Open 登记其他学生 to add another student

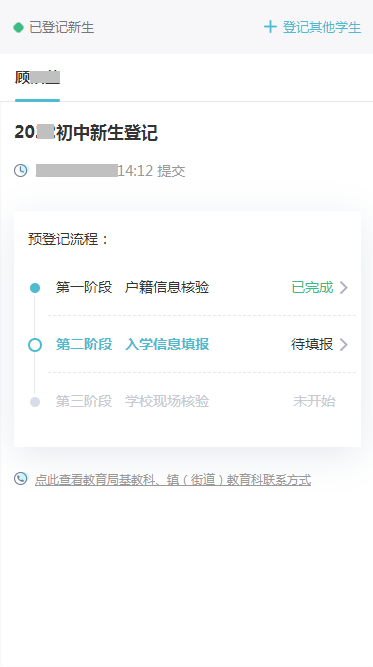click(313, 27)
